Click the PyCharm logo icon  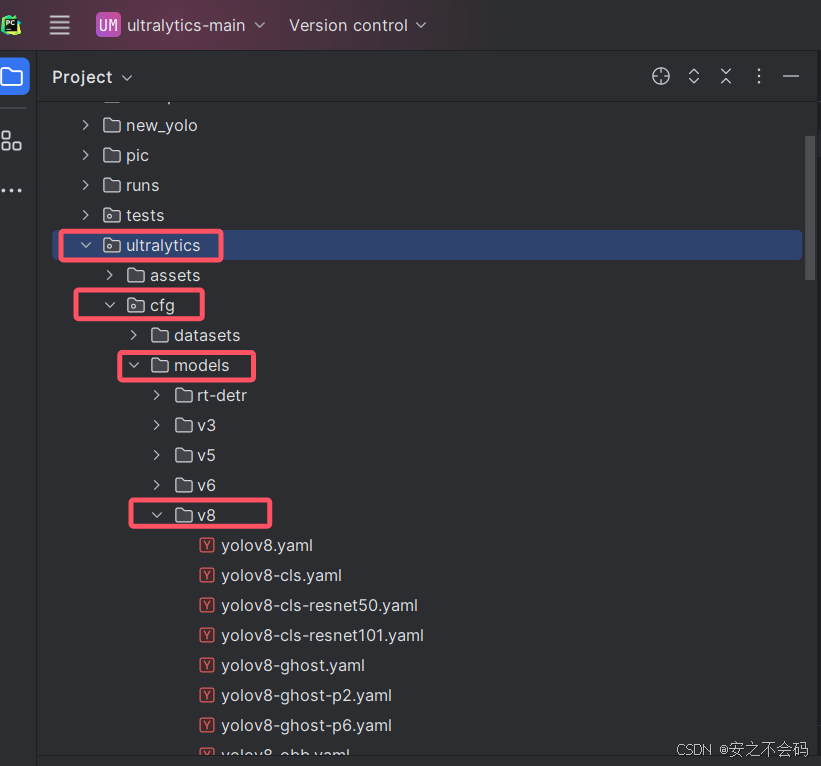[10, 25]
